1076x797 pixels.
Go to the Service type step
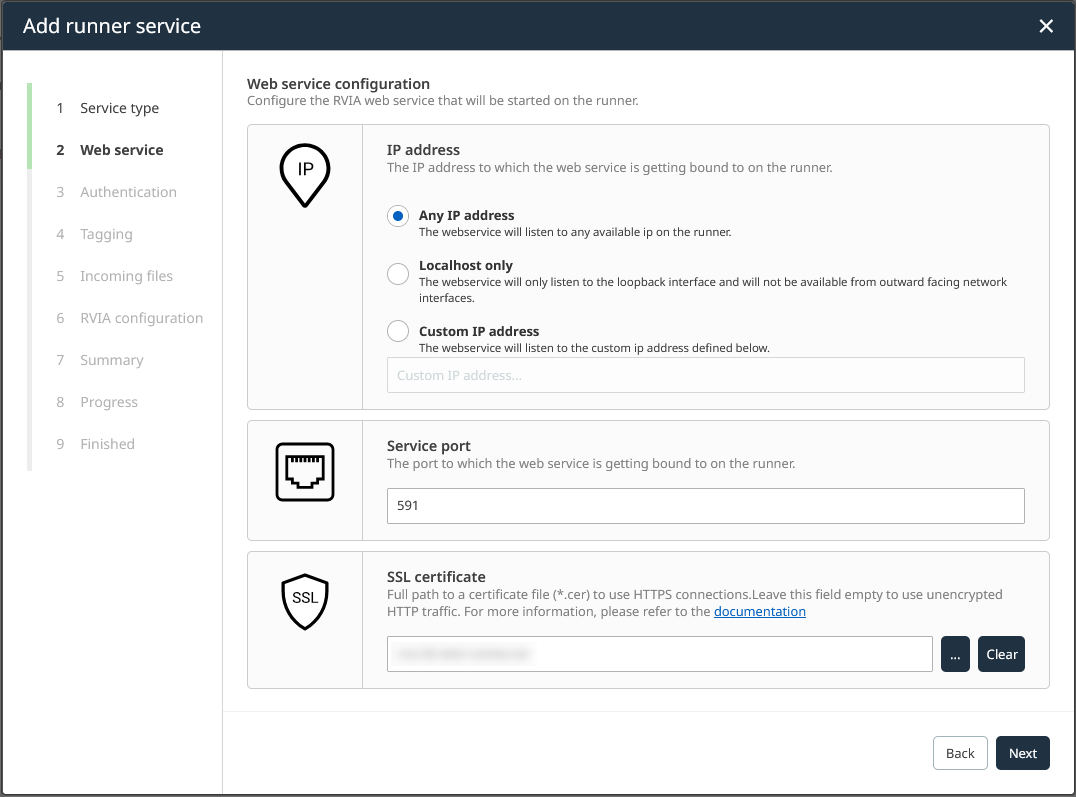coord(119,108)
